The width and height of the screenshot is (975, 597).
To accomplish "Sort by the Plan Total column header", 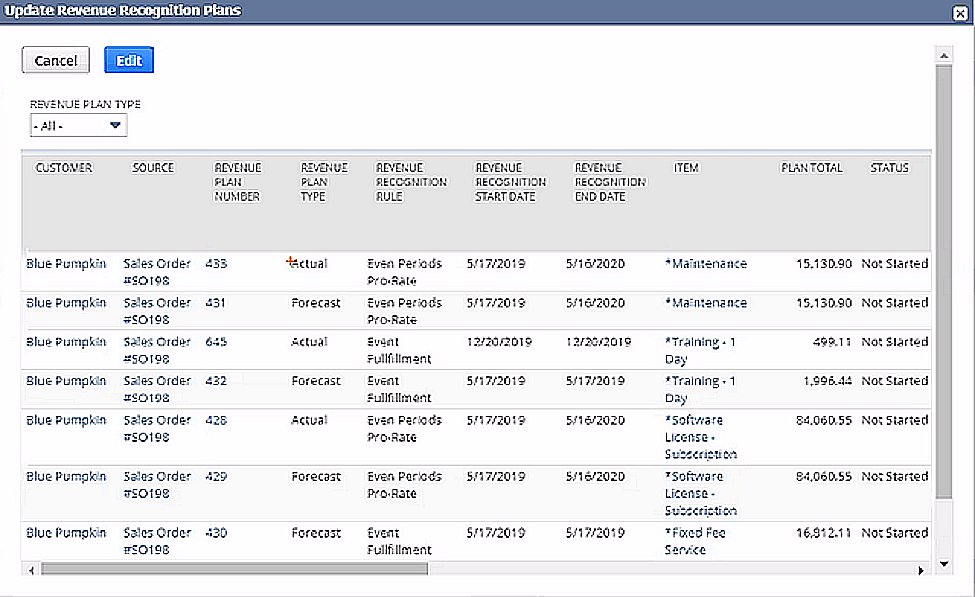I will coord(811,168).
